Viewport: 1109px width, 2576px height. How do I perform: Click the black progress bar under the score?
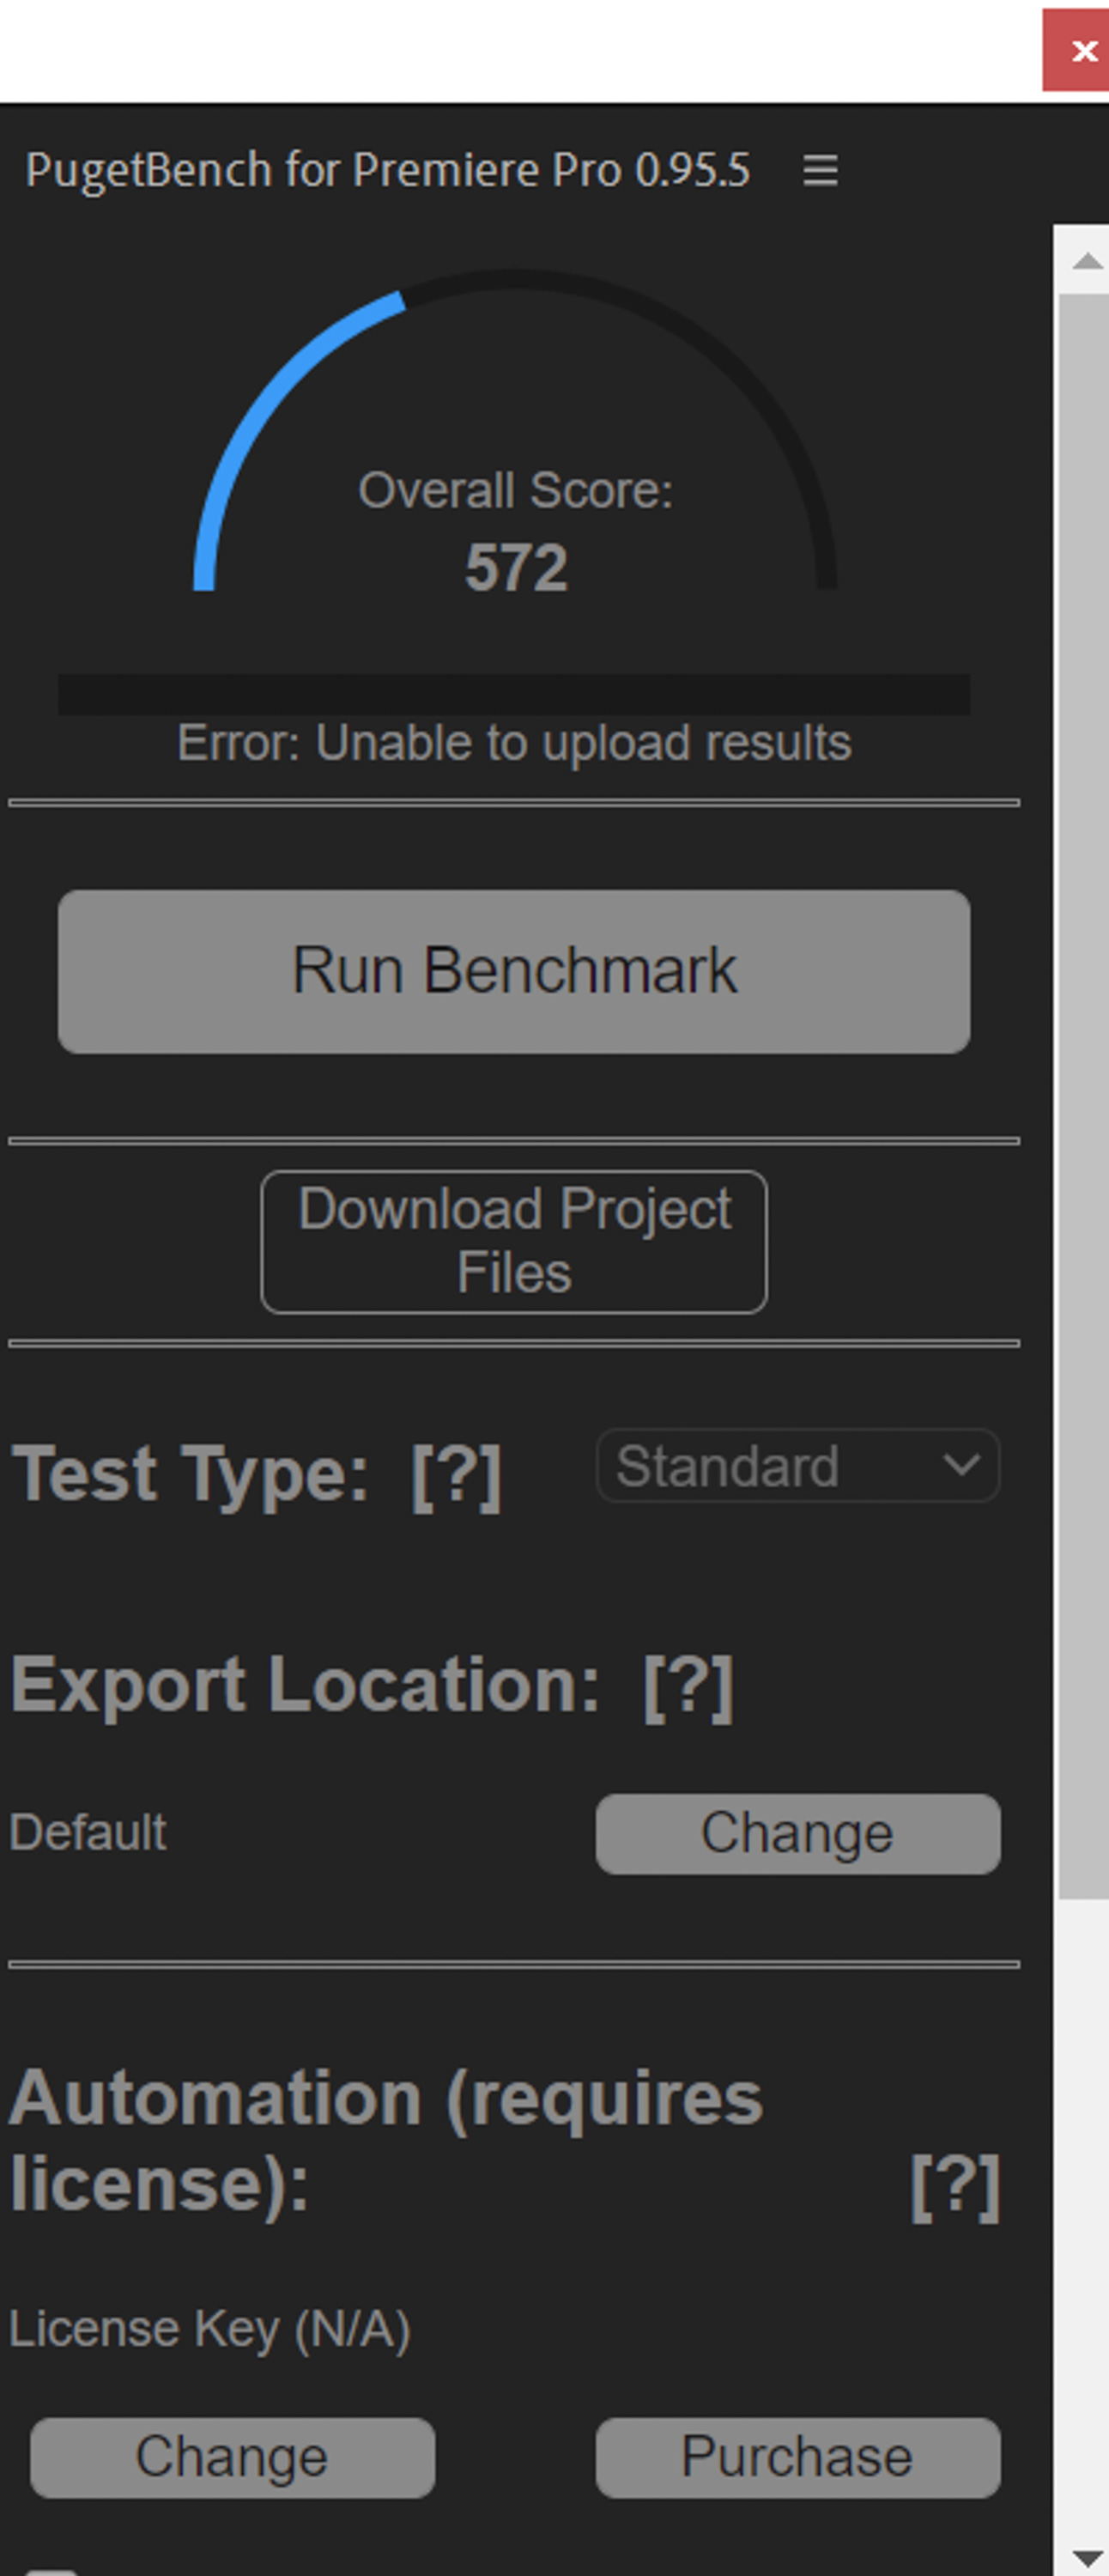(x=514, y=694)
